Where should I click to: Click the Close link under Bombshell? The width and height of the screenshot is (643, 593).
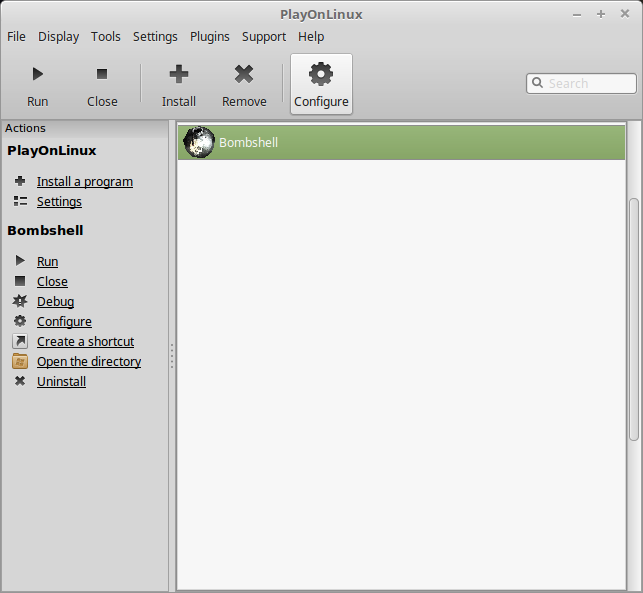pos(52,282)
